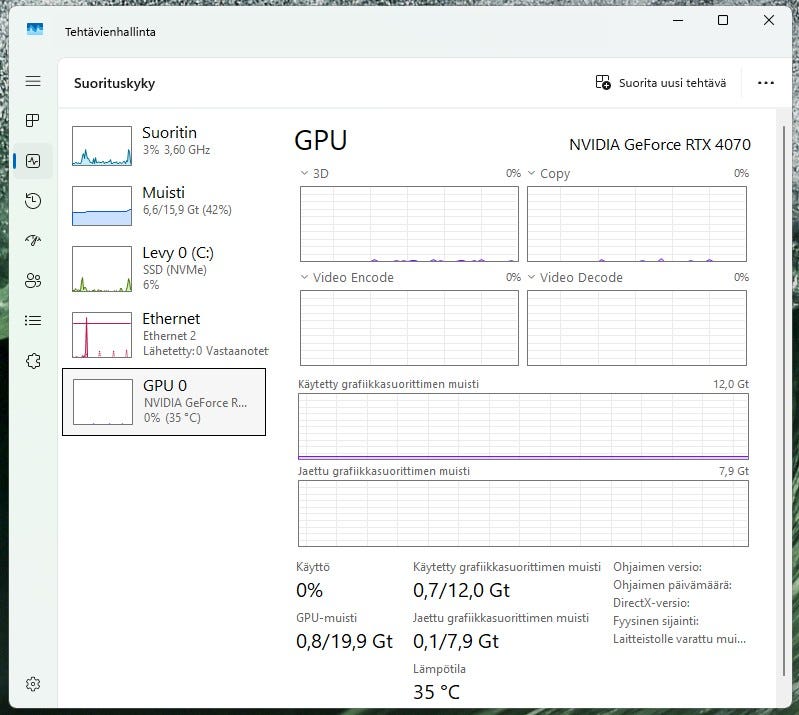Open the Users page icon
The height and width of the screenshot is (715, 799).
[x=33, y=281]
